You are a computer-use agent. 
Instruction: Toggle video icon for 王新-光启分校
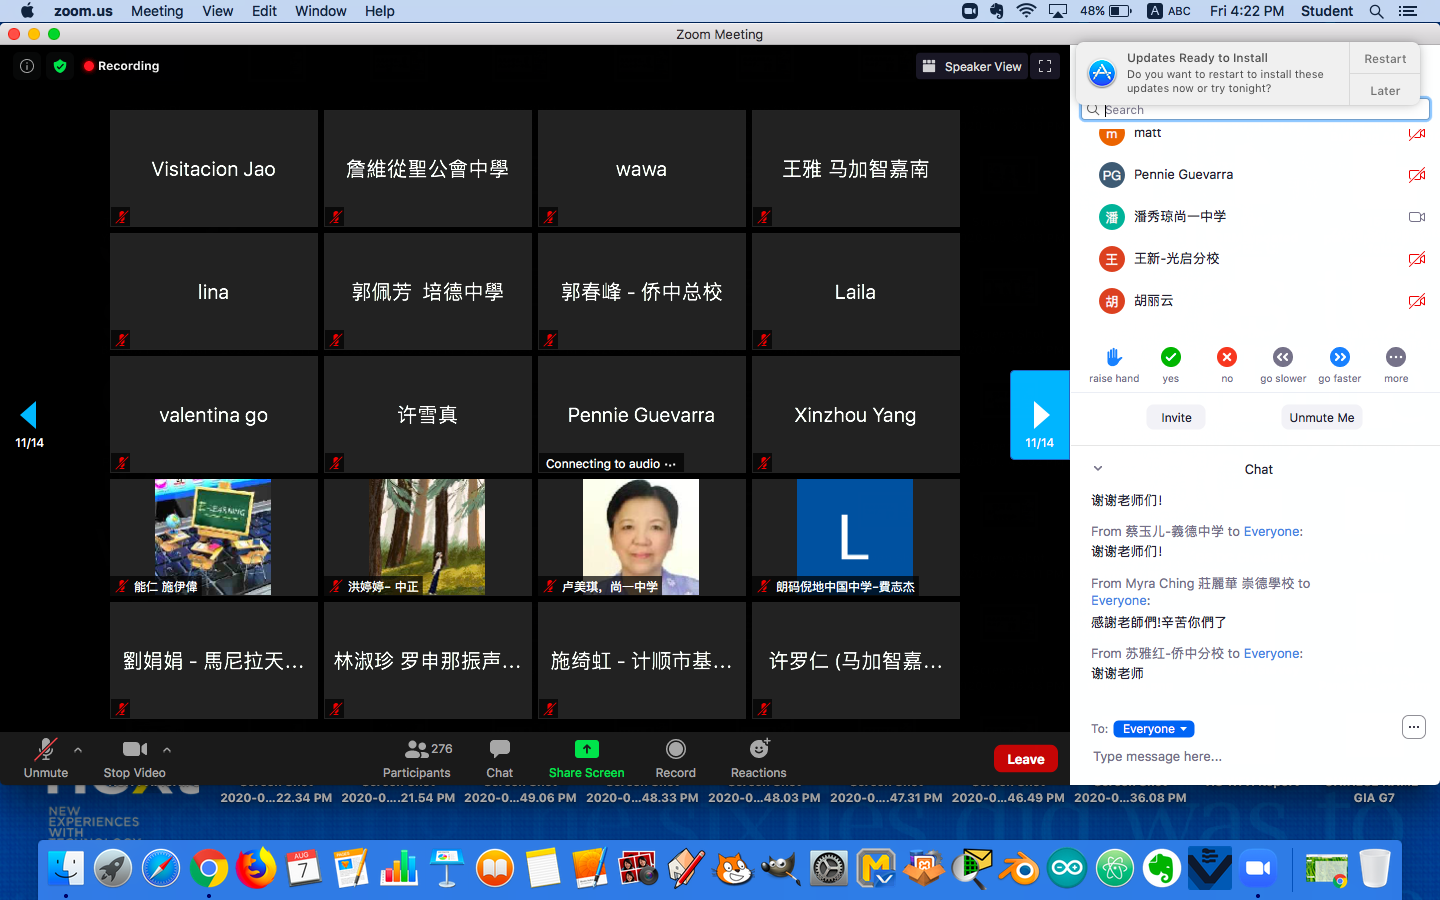coord(1417,259)
